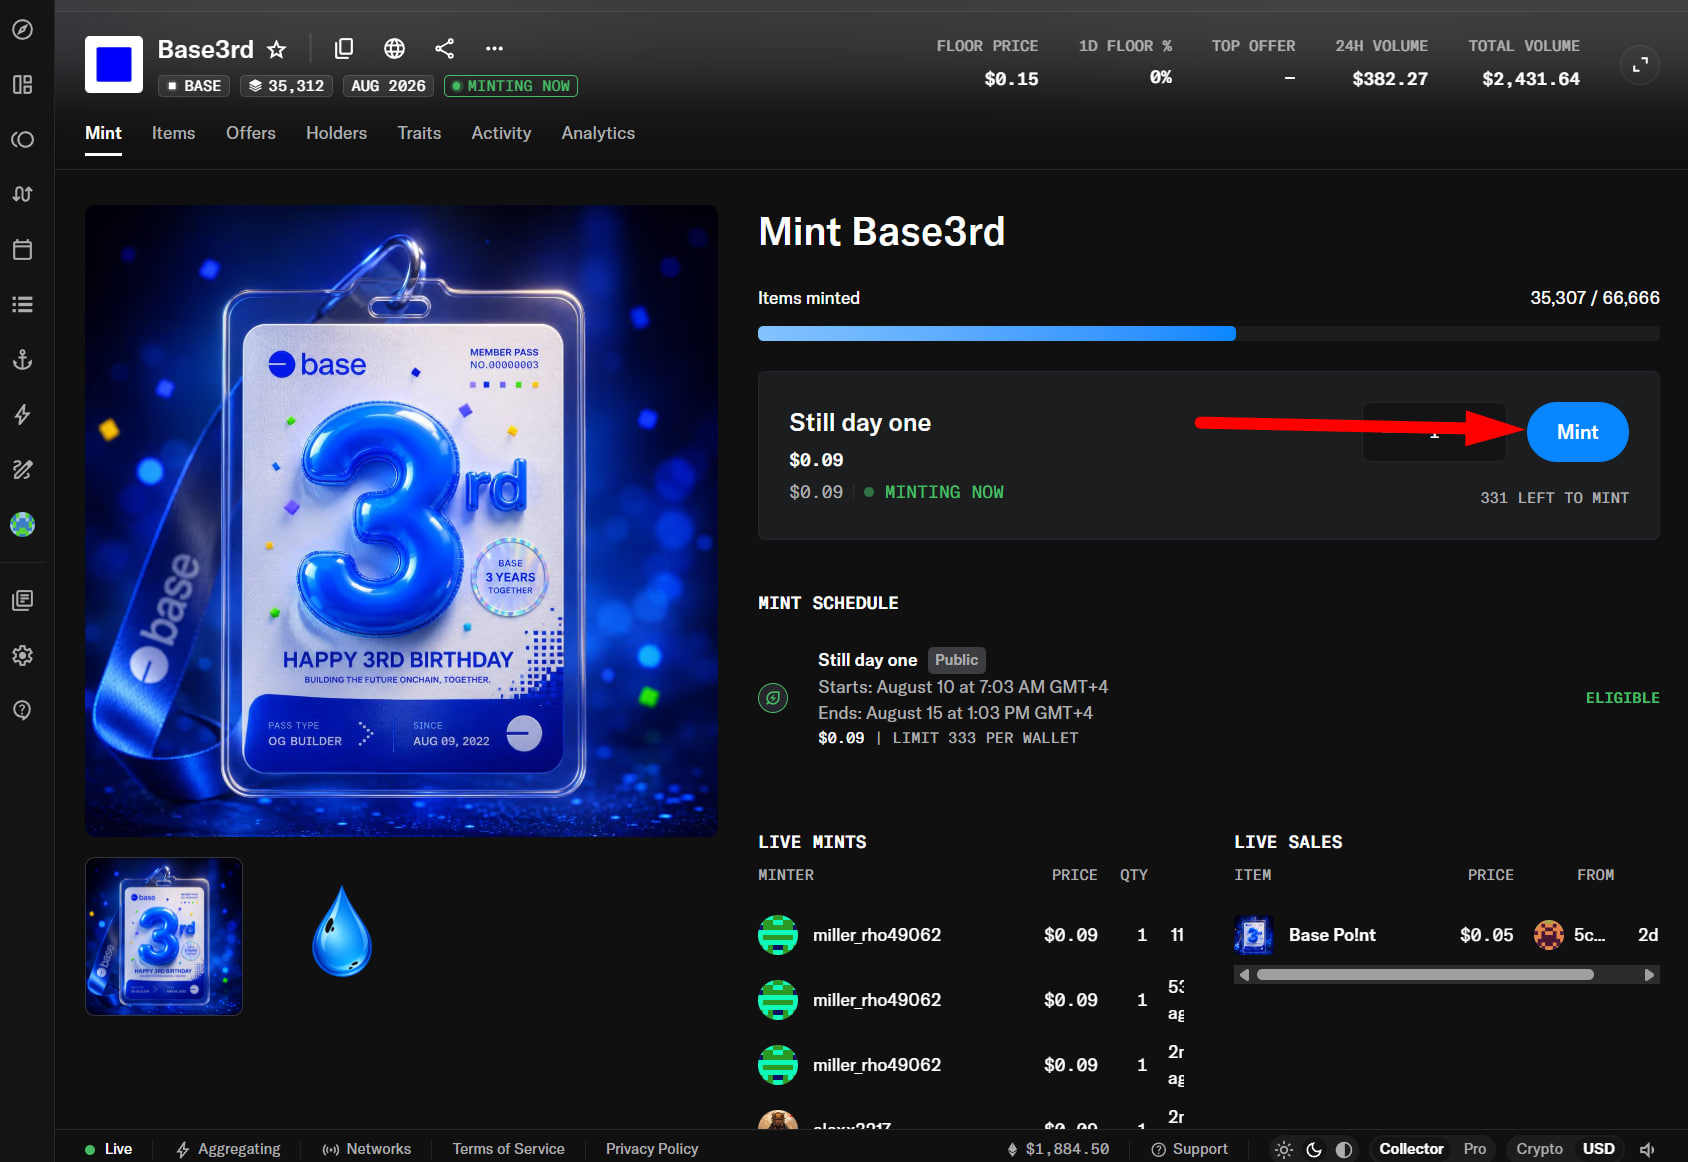Show prices in USD
1688x1162 pixels.
point(1598,1149)
